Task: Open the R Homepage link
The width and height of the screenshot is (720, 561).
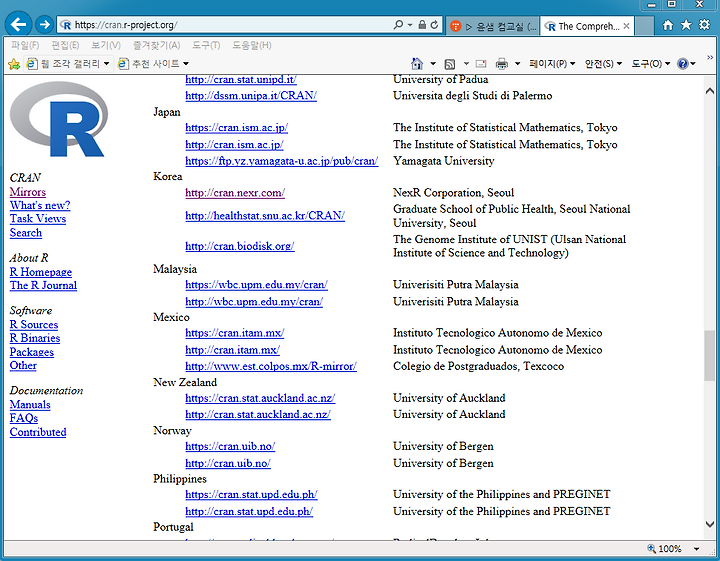Action: coord(41,272)
